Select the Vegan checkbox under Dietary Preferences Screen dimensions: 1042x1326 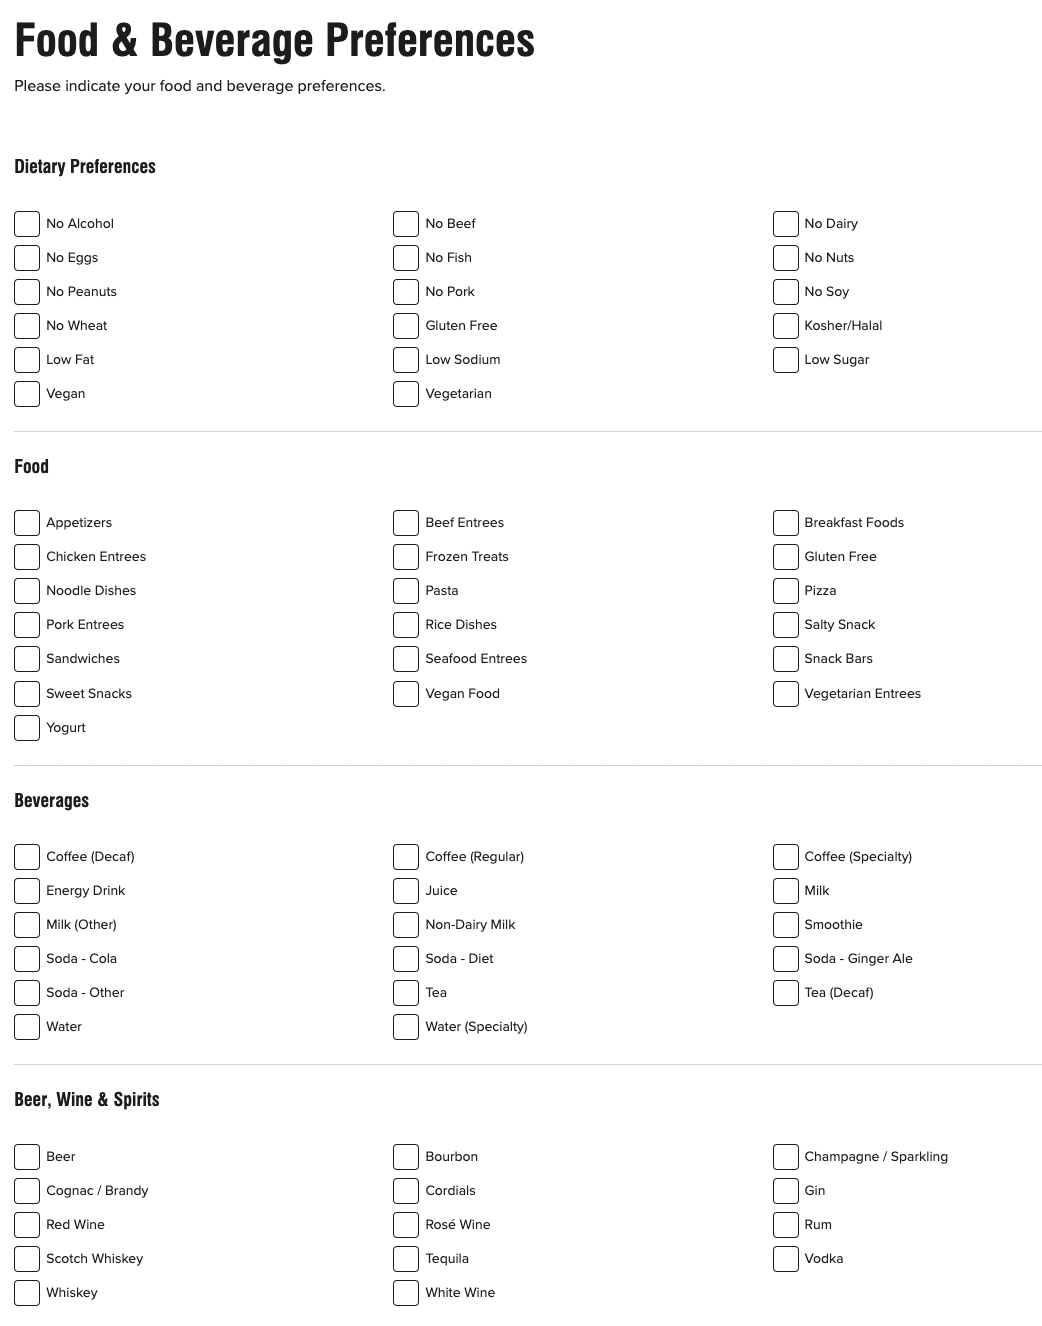(26, 393)
